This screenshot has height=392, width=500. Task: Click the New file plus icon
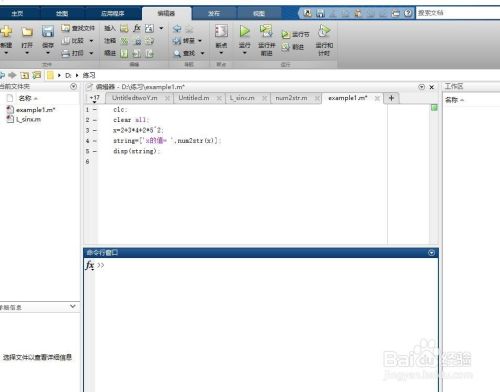pyautogui.click(x=6, y=32)
